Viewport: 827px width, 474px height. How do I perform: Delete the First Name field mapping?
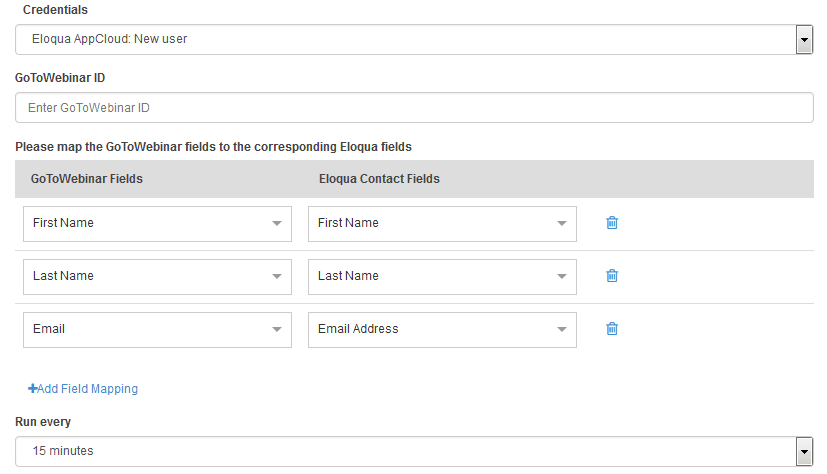[x=612, y=223]
